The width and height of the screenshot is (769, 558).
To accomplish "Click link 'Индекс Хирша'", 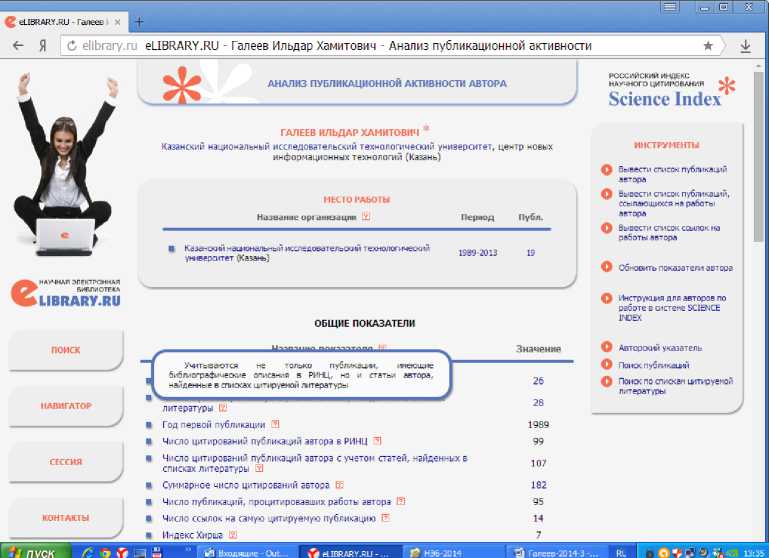I will [192, 535].
